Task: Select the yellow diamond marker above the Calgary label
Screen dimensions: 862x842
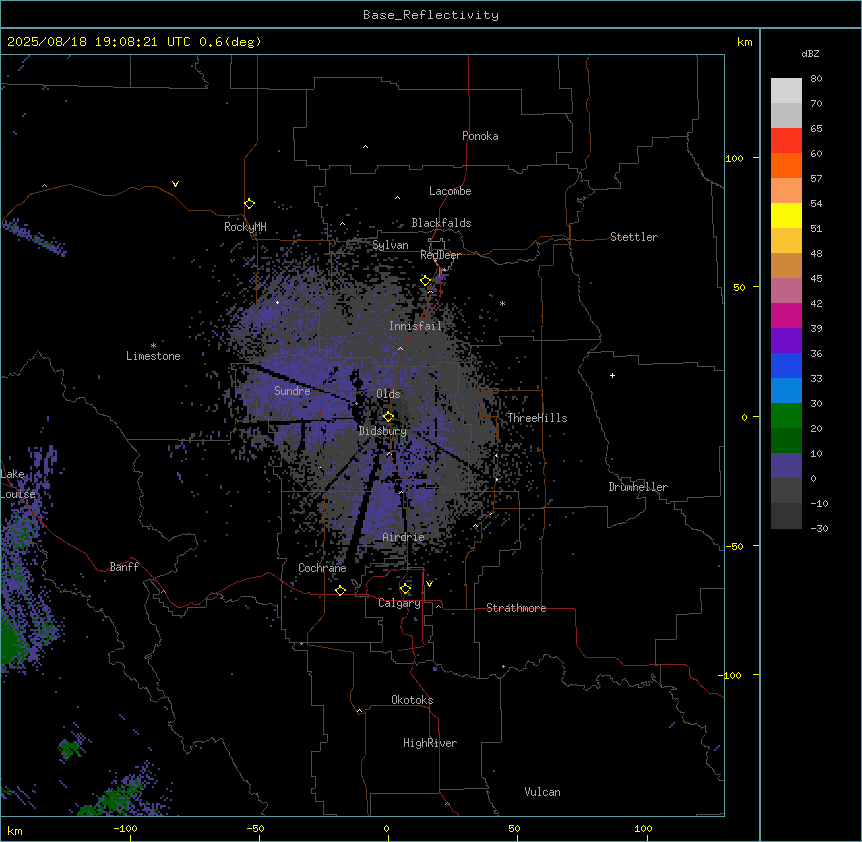Action: point(405,589)
